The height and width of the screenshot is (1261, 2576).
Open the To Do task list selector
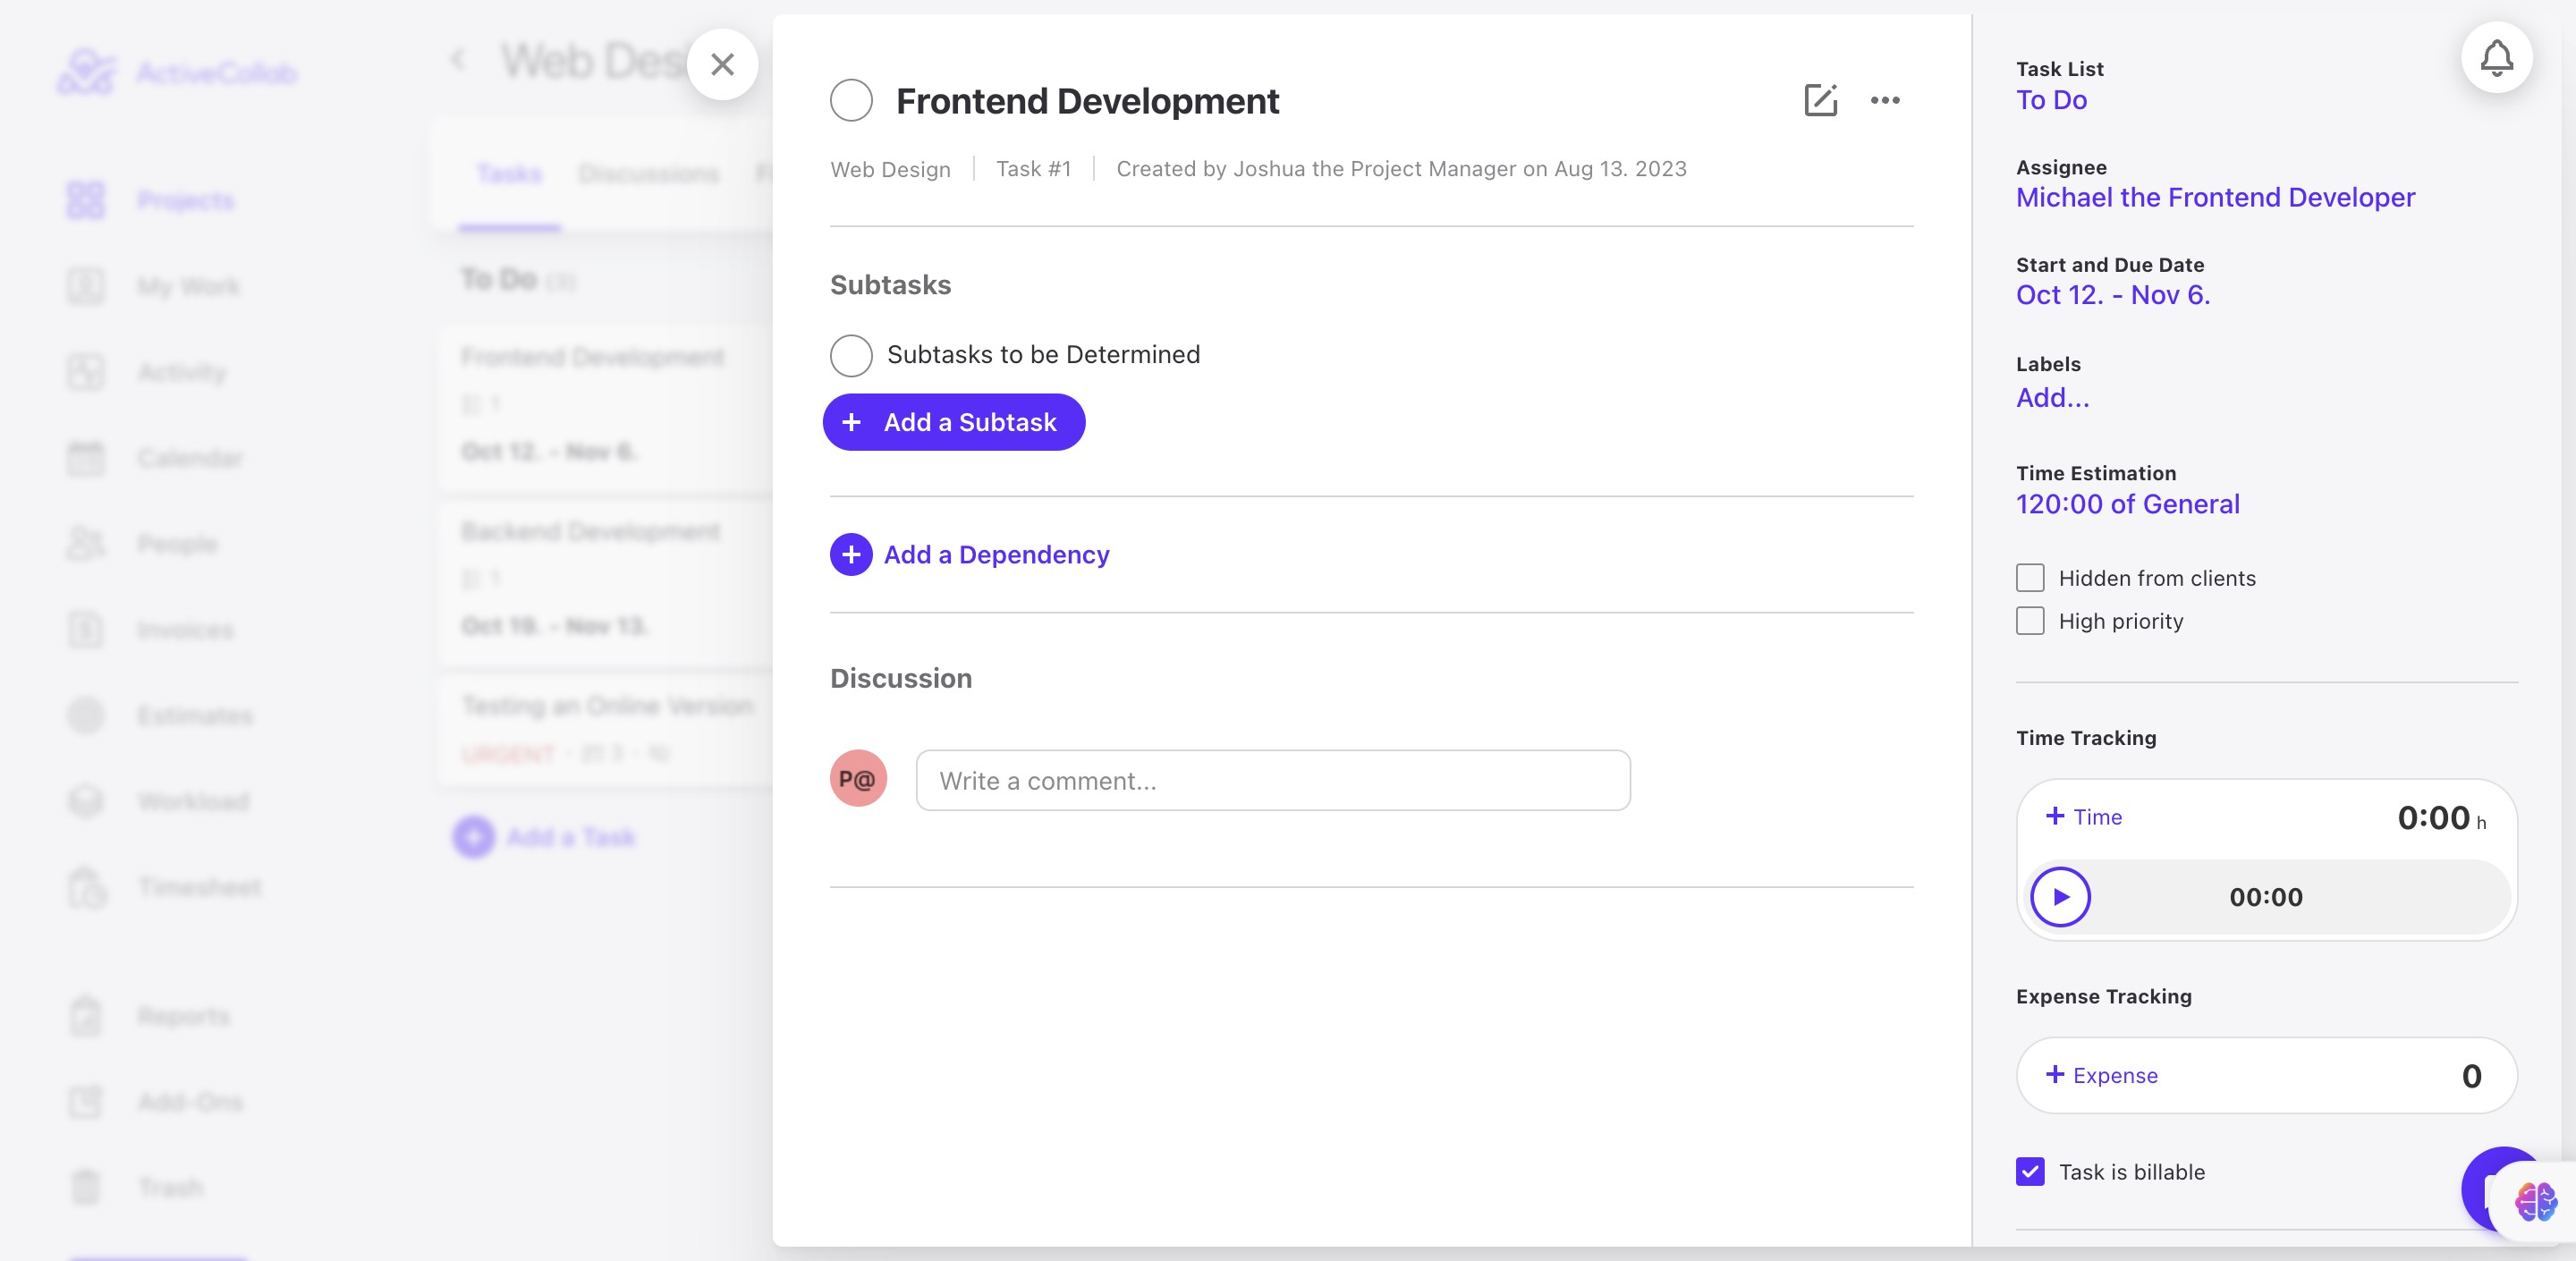coord(2051,100)
